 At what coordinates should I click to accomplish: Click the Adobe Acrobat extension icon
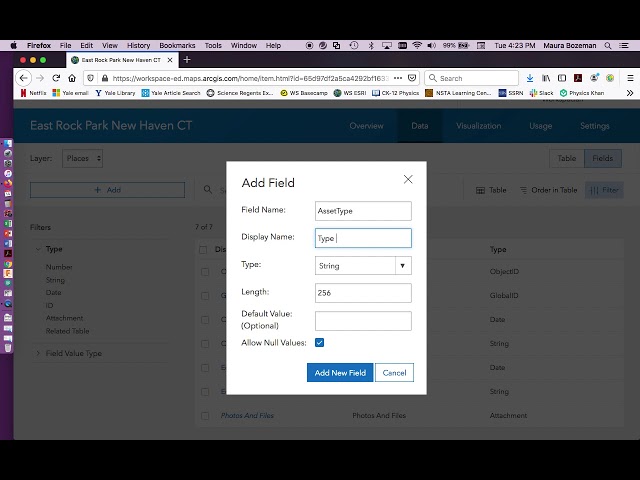(578, 78)
